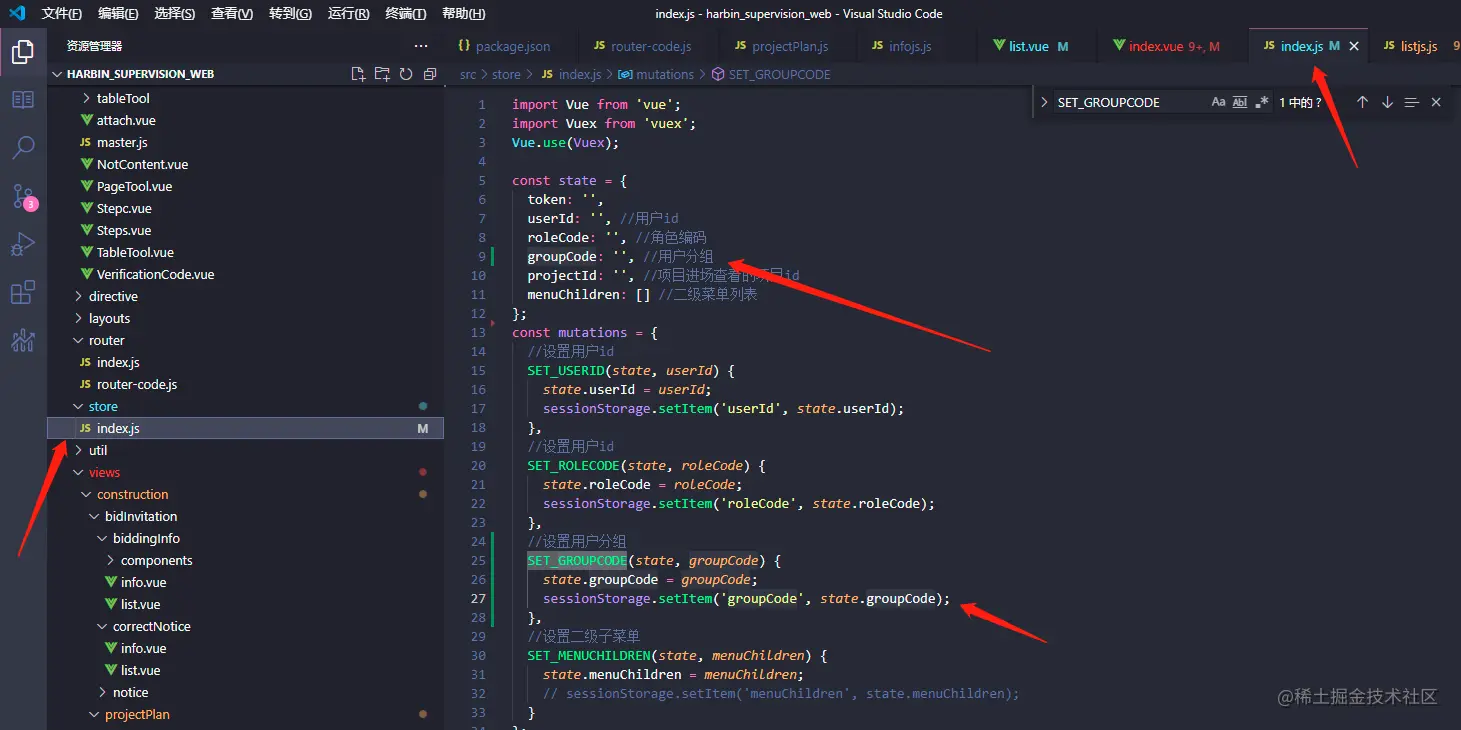The height and width of the screenshot is (730, 1461).
Task: Open the book-shaped activity bar icon
Action: pos(23,100)
